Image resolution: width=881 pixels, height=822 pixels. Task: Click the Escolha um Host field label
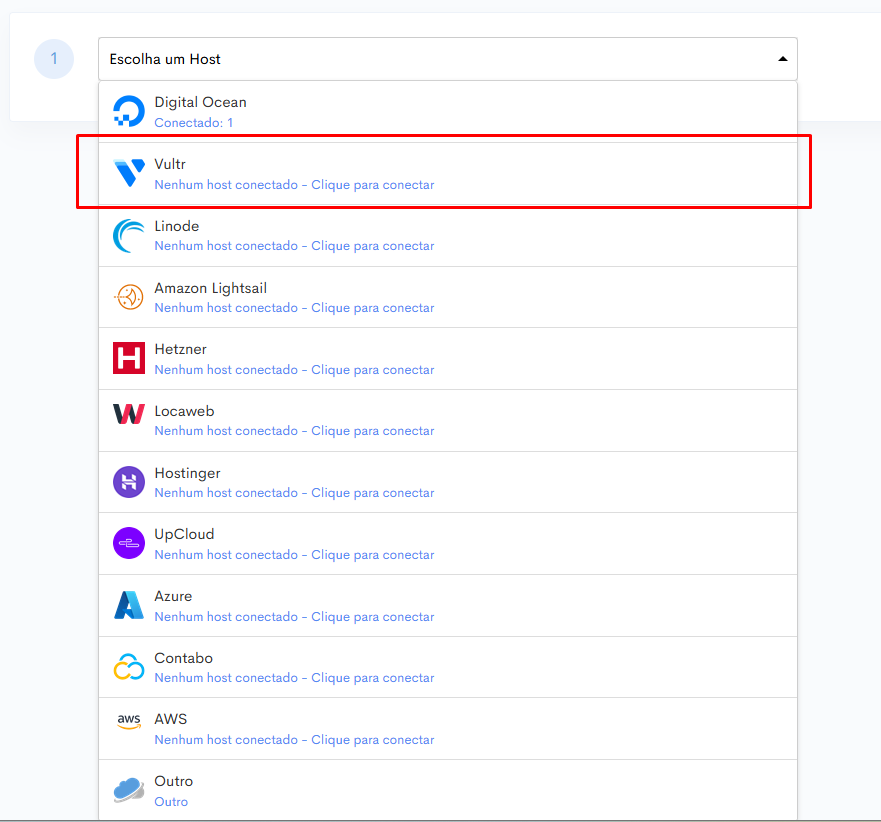click(x=165, y=59)
